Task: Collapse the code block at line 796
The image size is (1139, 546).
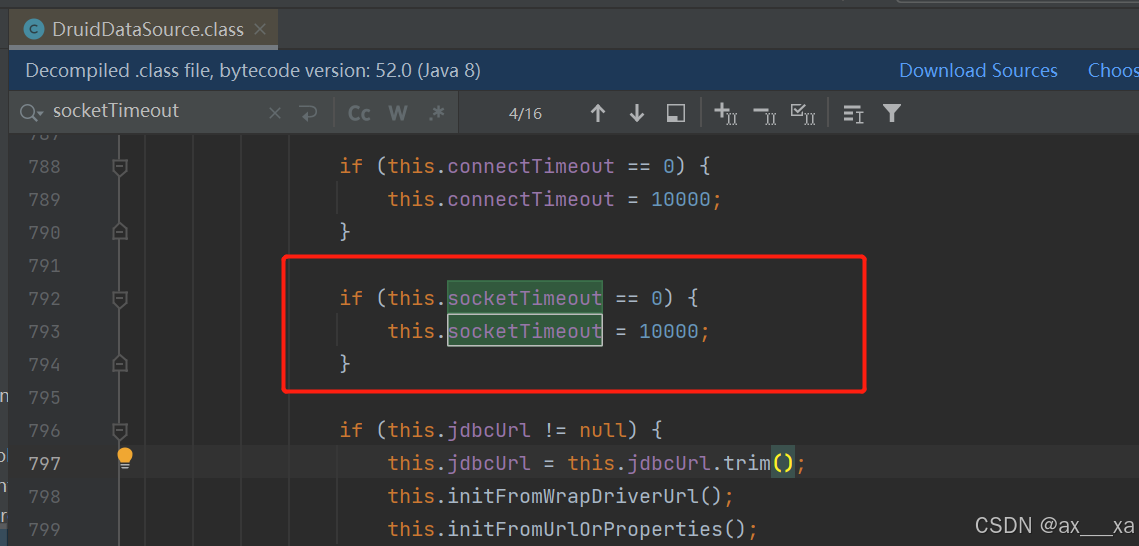Action: coord(120,431)
